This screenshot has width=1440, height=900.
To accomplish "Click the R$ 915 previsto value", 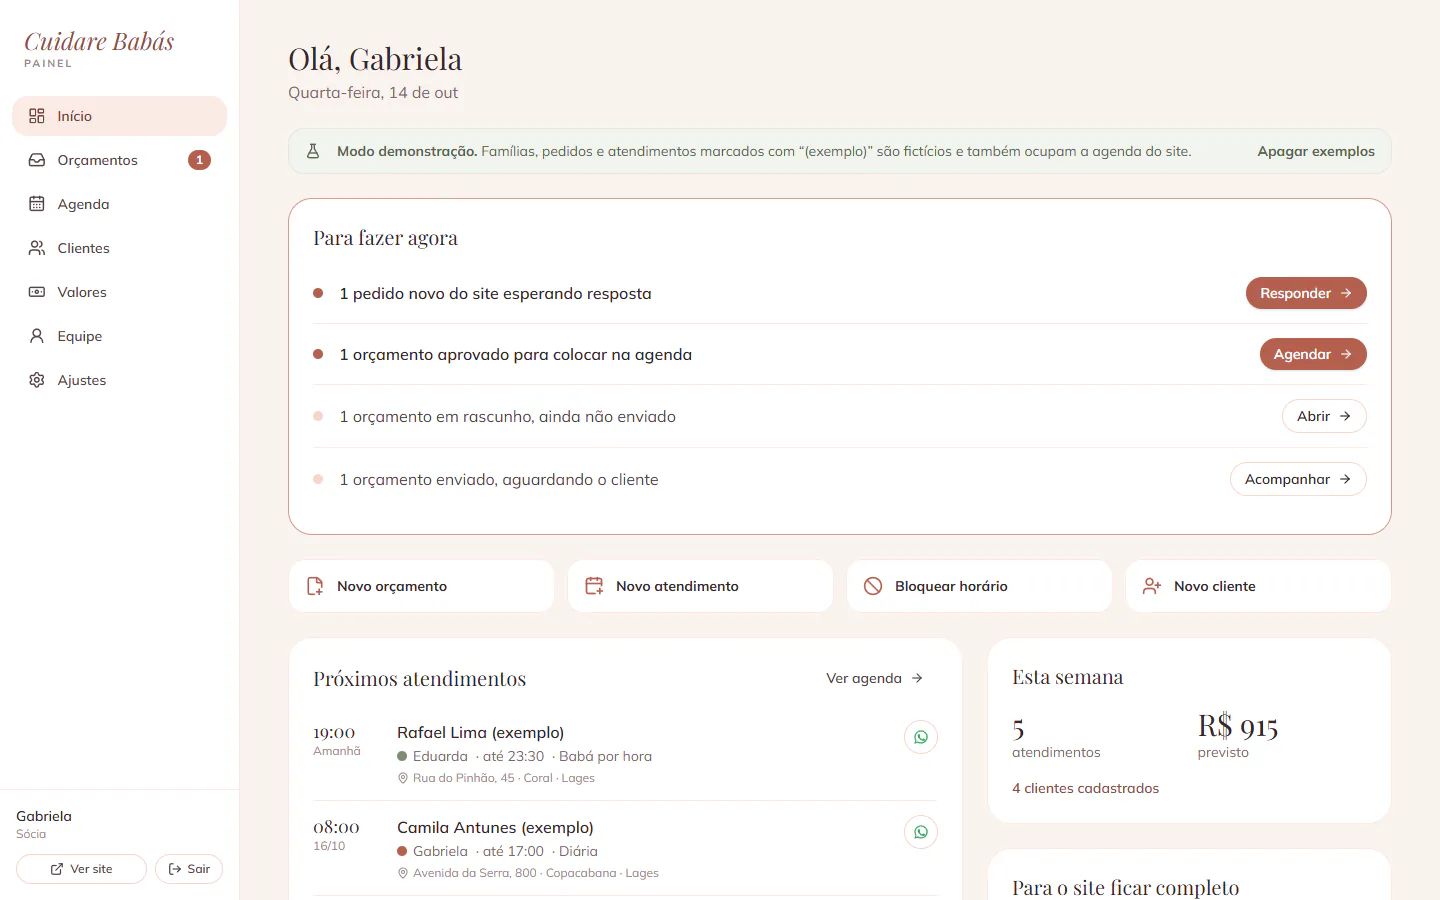I will pyautogui.click(x=1238, y=726).
